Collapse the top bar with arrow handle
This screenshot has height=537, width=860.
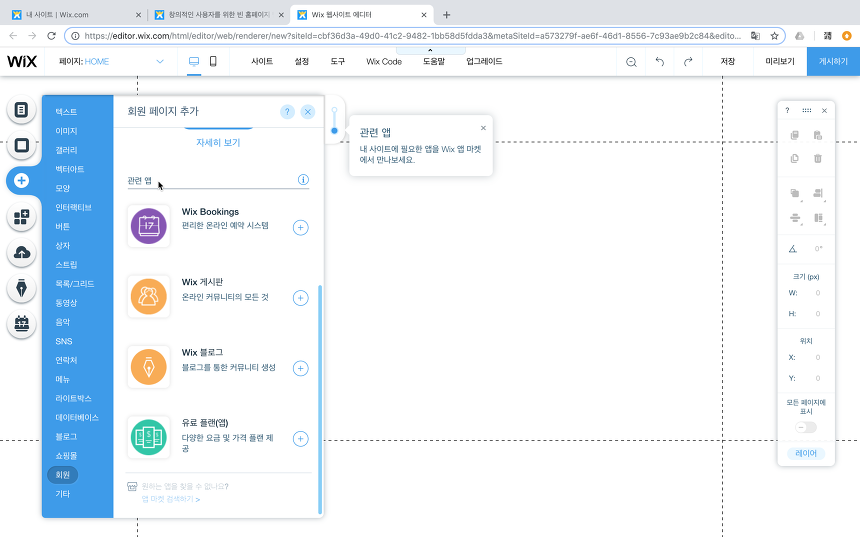[x=430, y=50]
